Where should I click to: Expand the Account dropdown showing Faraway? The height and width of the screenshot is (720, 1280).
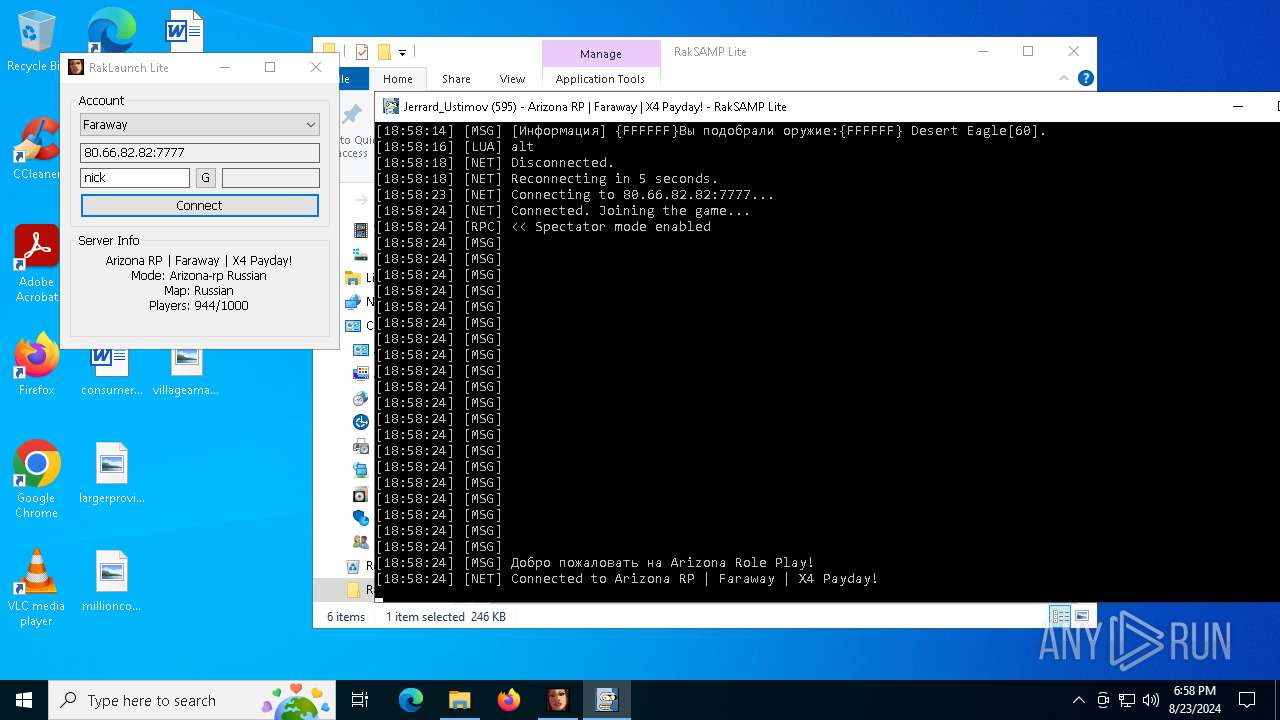[200, 125]
